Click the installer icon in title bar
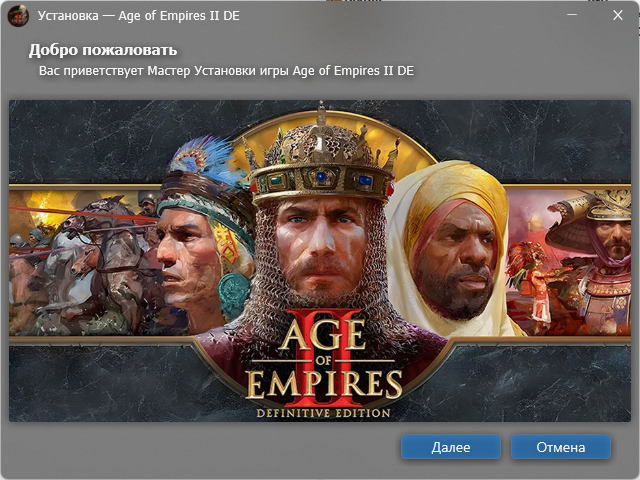 [18, 16]
